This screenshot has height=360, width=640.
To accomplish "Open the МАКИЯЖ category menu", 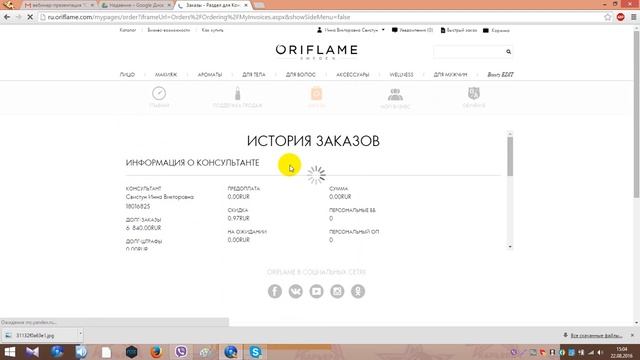I will pyautogui.click(x=166, y=75).
